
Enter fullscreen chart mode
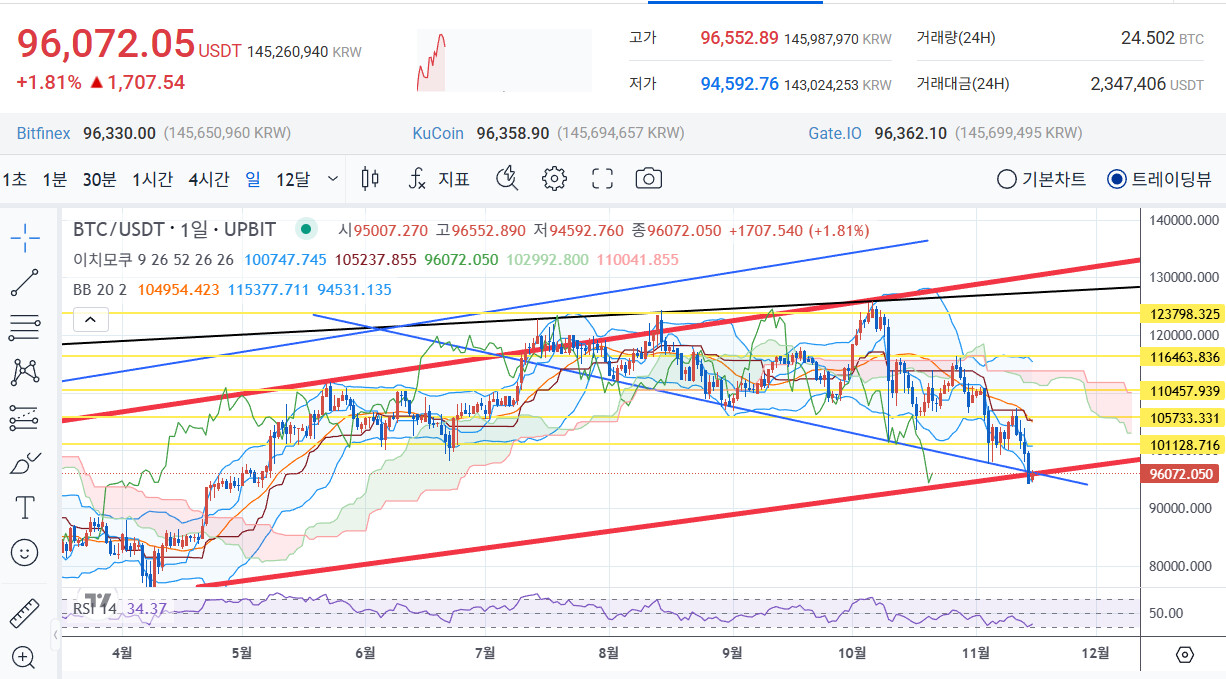[602, 179]
